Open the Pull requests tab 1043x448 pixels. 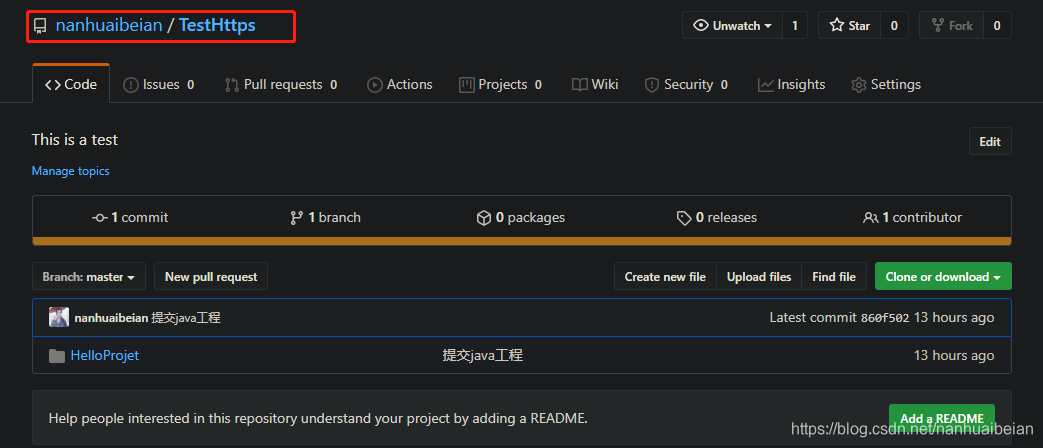(x=281, y=84)
